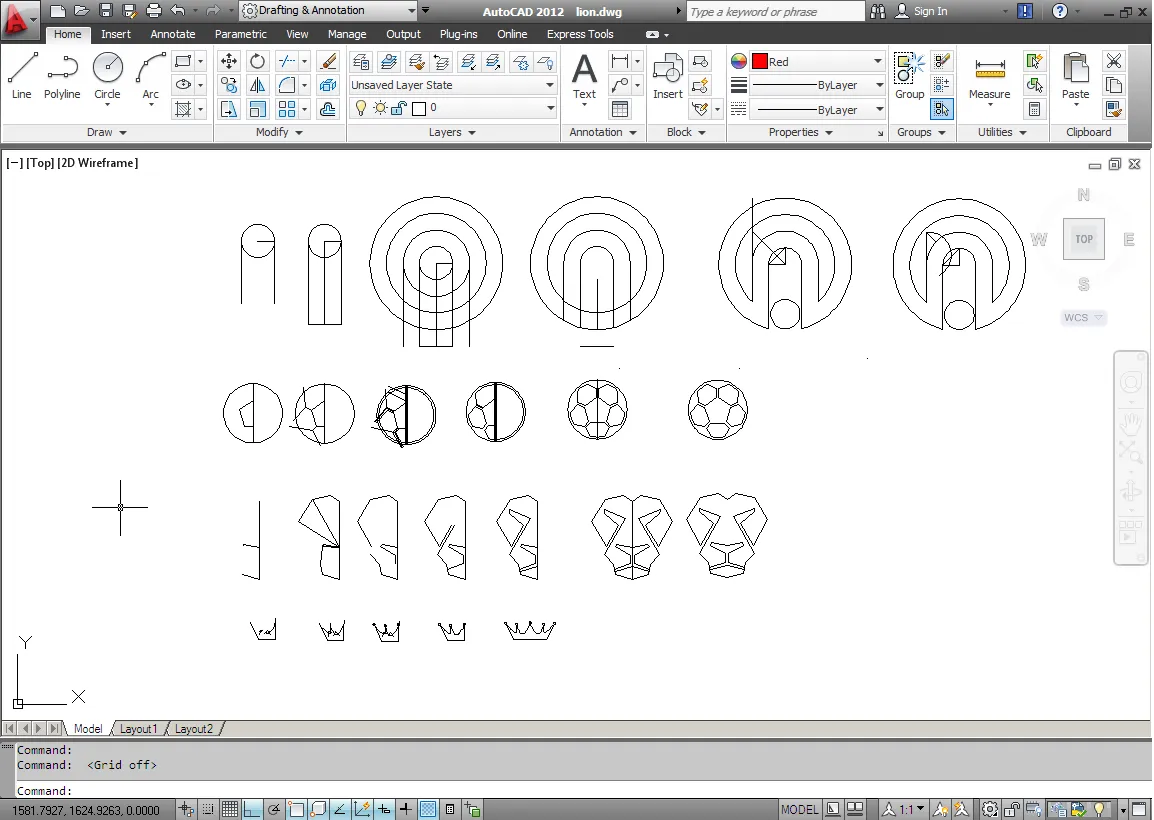Click the Plot printer icon
The image size is (1154, 820).
click(x=154, y=11)
